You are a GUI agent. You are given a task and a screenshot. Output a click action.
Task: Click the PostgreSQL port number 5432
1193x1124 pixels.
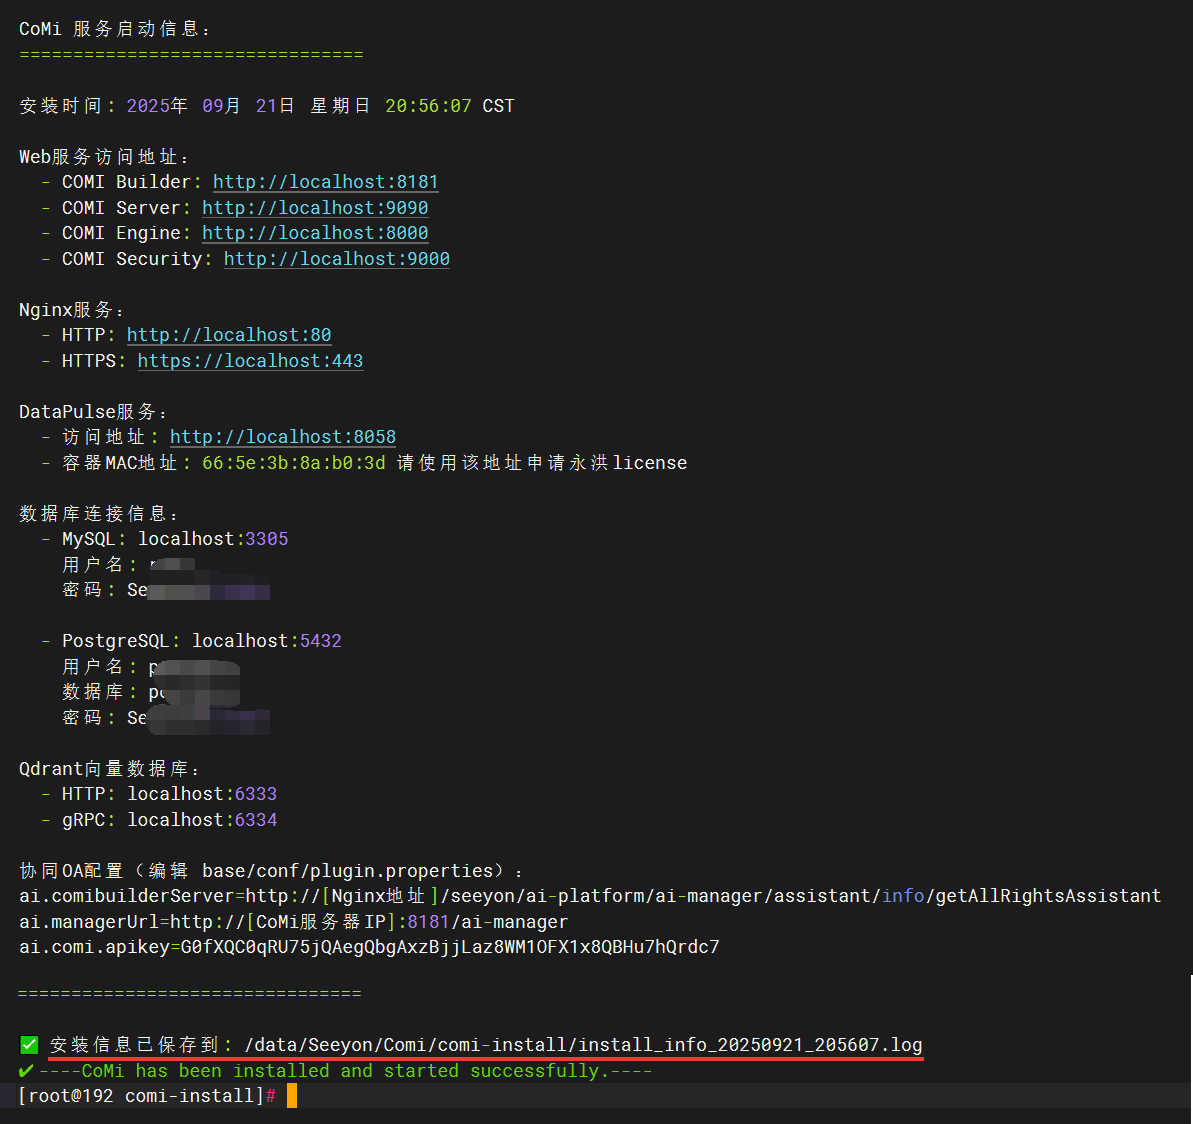[x=320, y=641]
